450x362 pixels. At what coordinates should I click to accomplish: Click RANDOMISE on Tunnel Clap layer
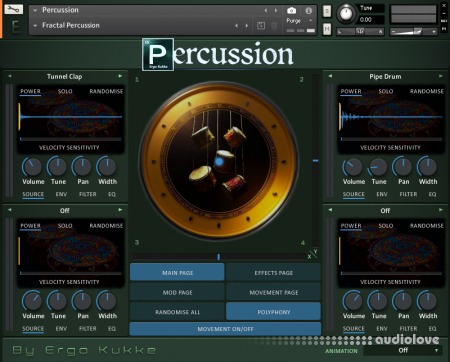point(106,91)
